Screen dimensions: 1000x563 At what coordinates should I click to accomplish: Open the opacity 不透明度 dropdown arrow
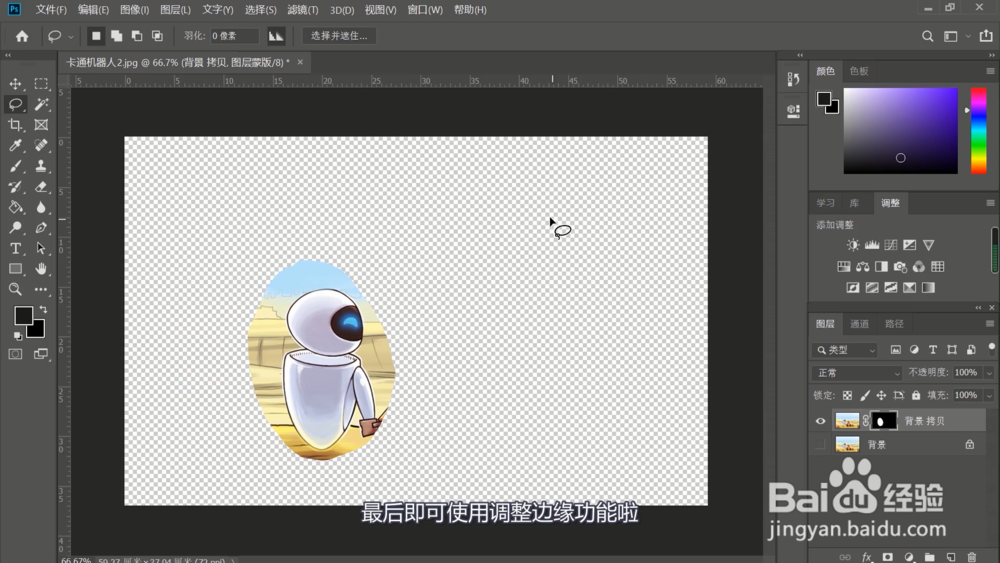coord(989,372)
